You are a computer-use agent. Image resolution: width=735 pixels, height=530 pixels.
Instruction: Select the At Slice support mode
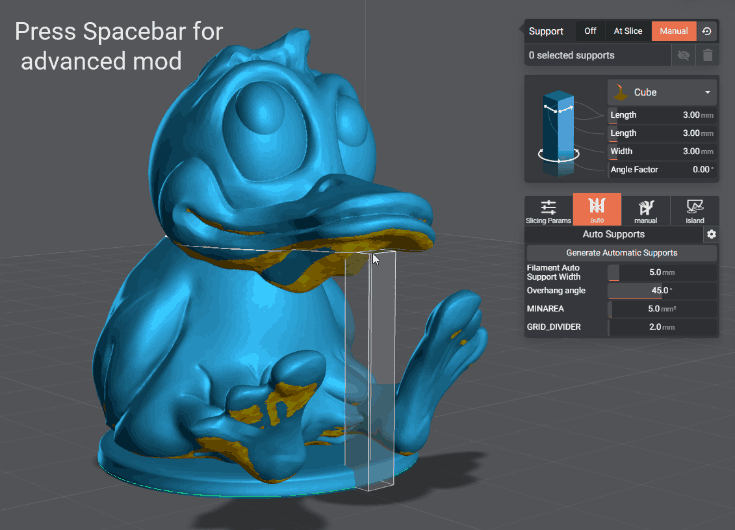[628, 31]
